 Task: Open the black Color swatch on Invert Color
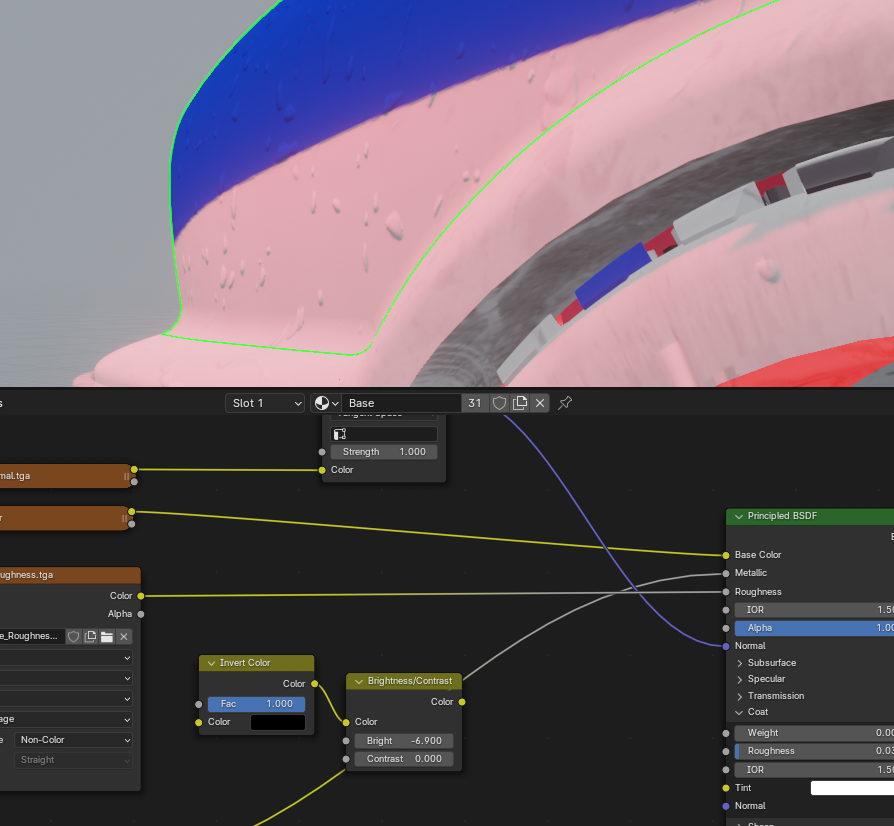click(278, 722)
